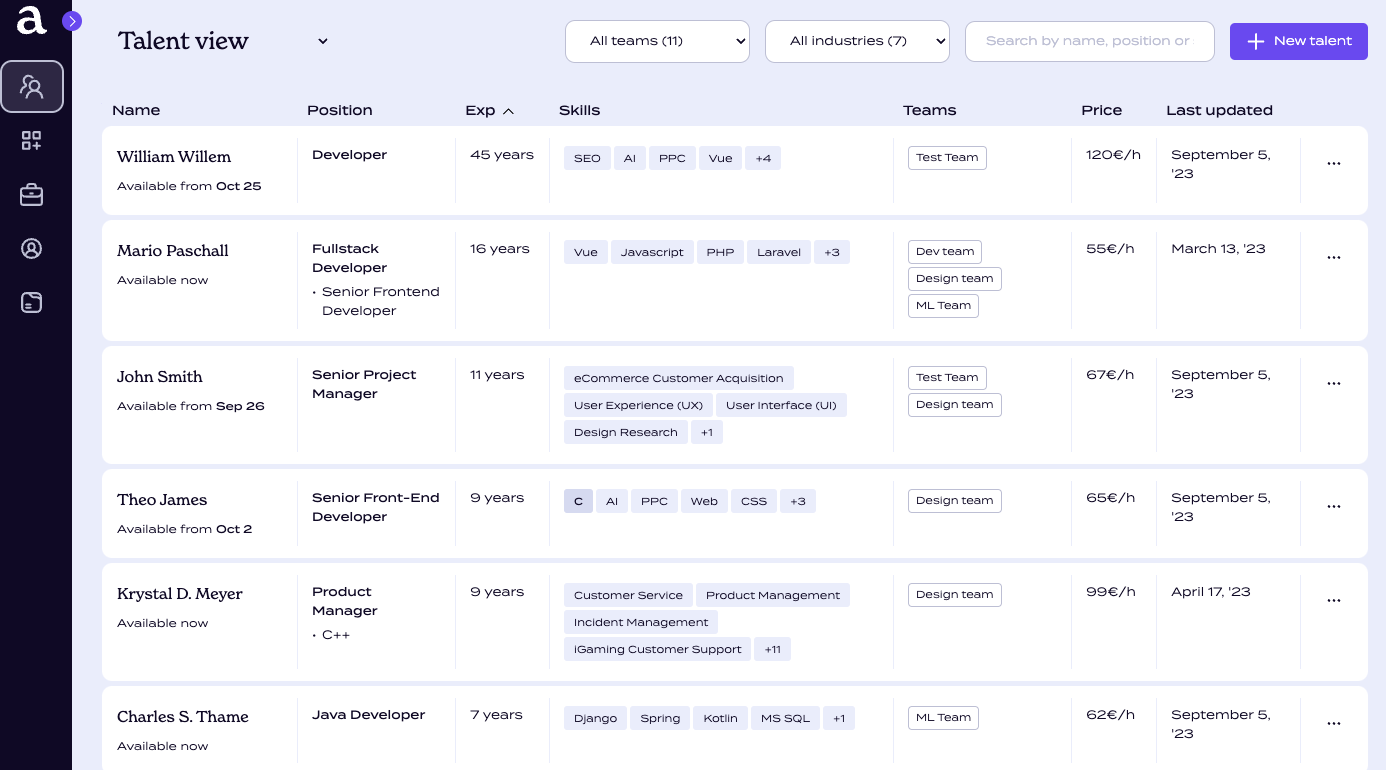Image resolution: width=1386 pixels, height=770 pixels.
Task: Open Krystal D. Meyer's talent name
Action: pos(180,594)
